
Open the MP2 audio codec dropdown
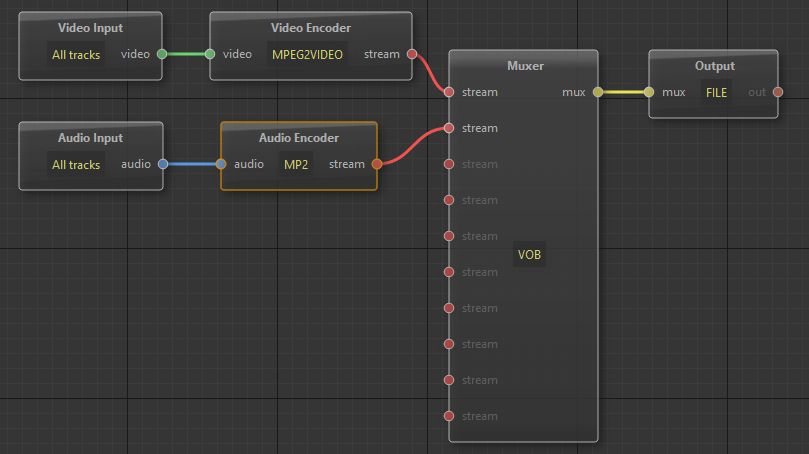click(x=296, y=164)
